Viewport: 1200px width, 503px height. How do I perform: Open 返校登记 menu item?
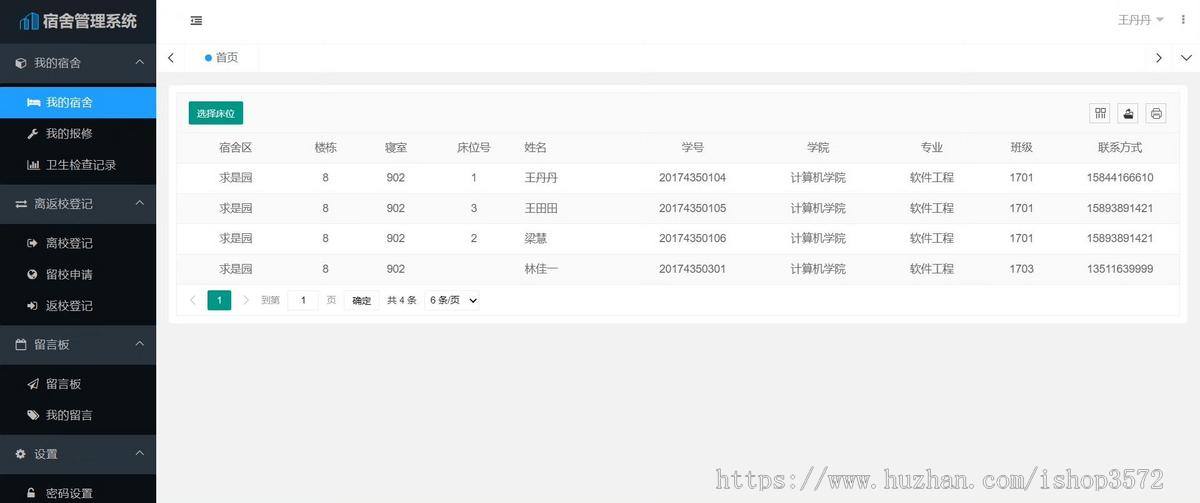(x=78, y=305)
